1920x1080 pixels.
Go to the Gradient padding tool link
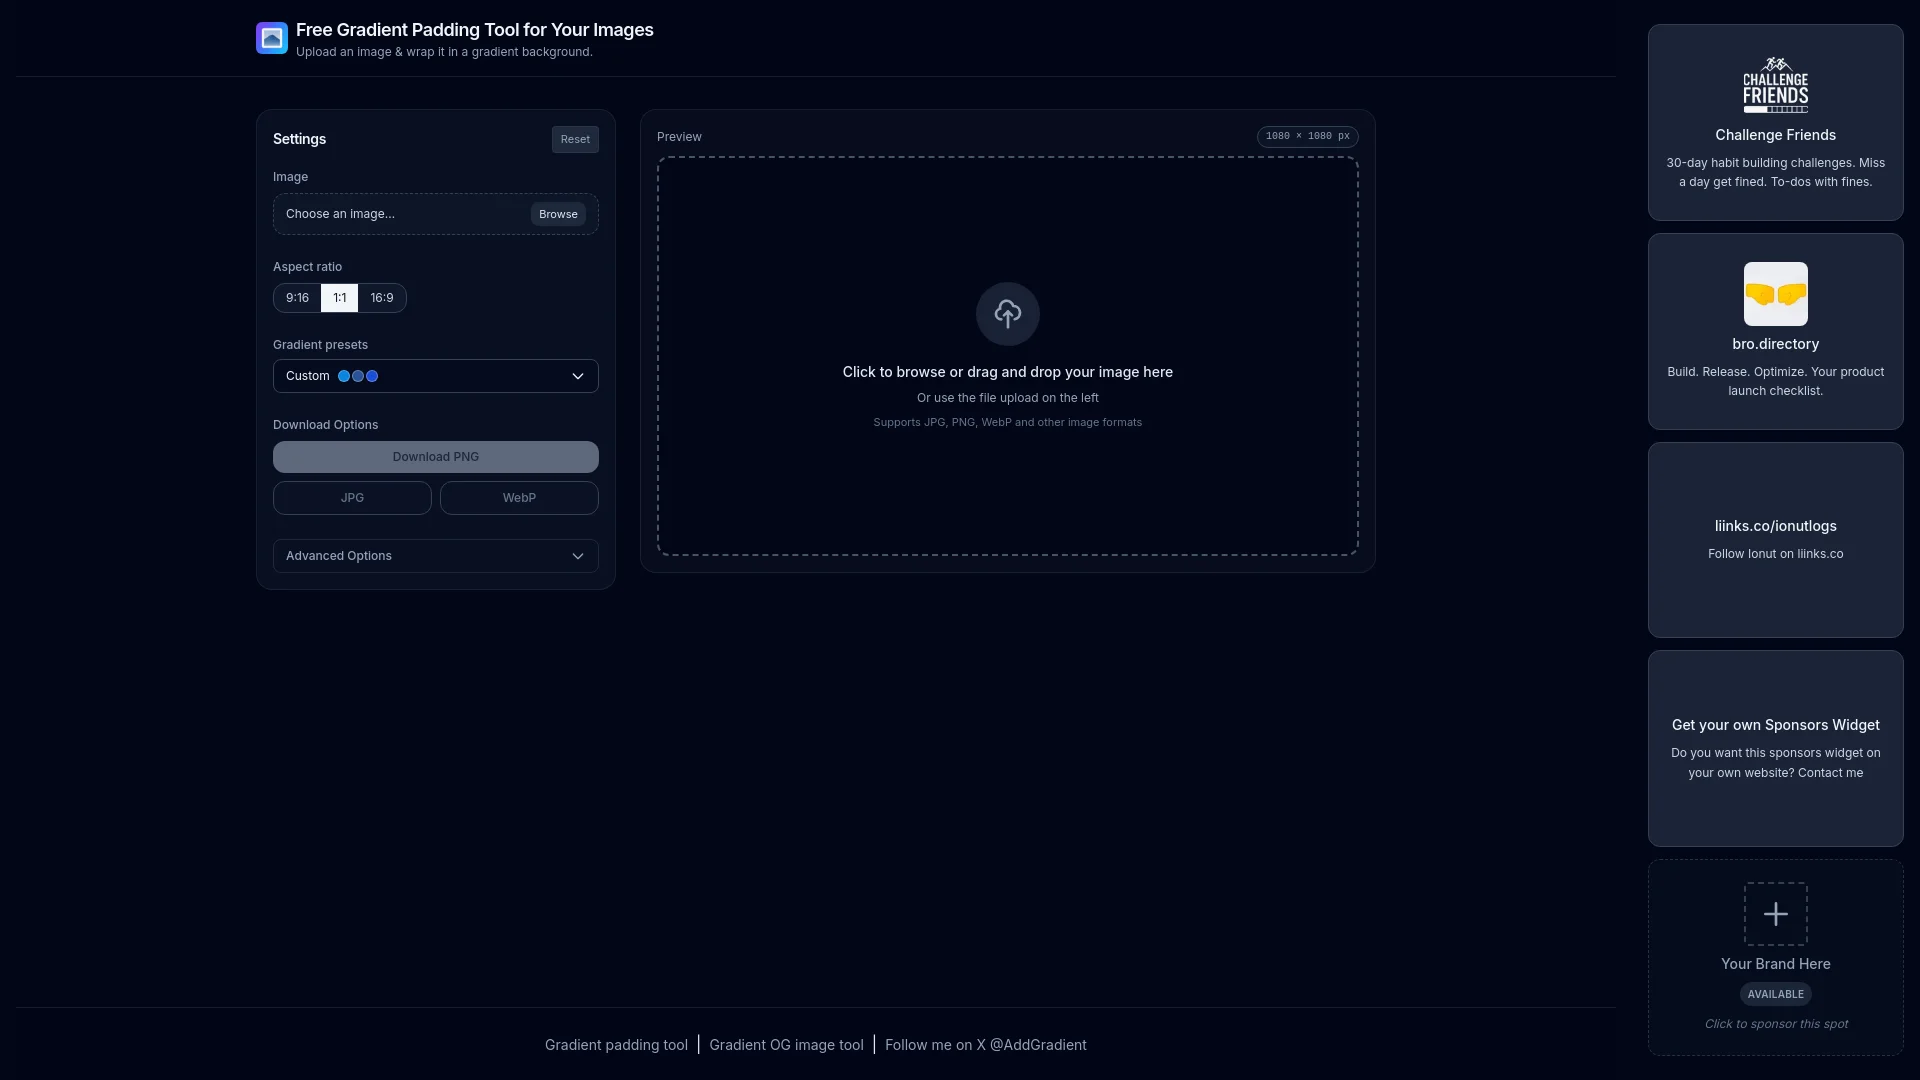coord(616,1045)
